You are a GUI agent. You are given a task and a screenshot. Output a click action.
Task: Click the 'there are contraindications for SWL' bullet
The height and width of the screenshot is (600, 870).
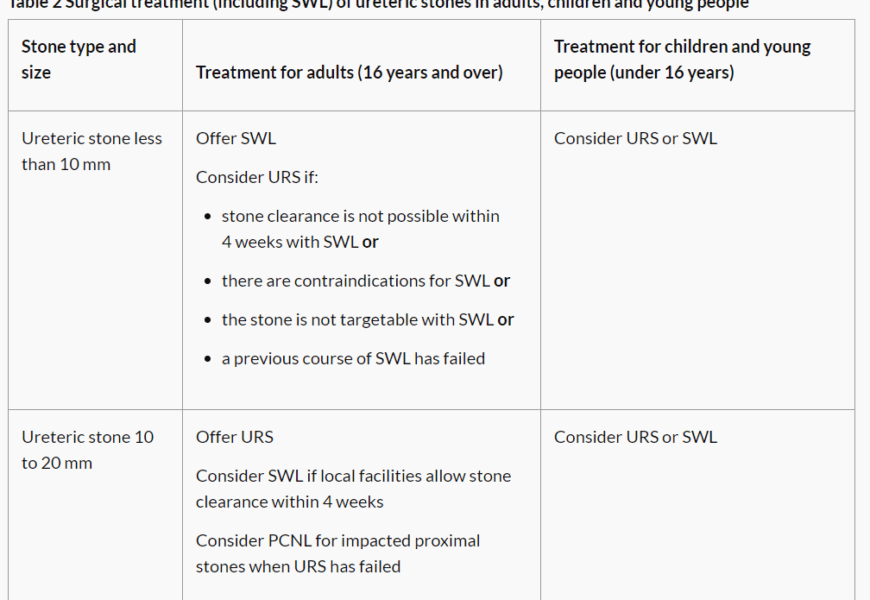pos(355,281)
